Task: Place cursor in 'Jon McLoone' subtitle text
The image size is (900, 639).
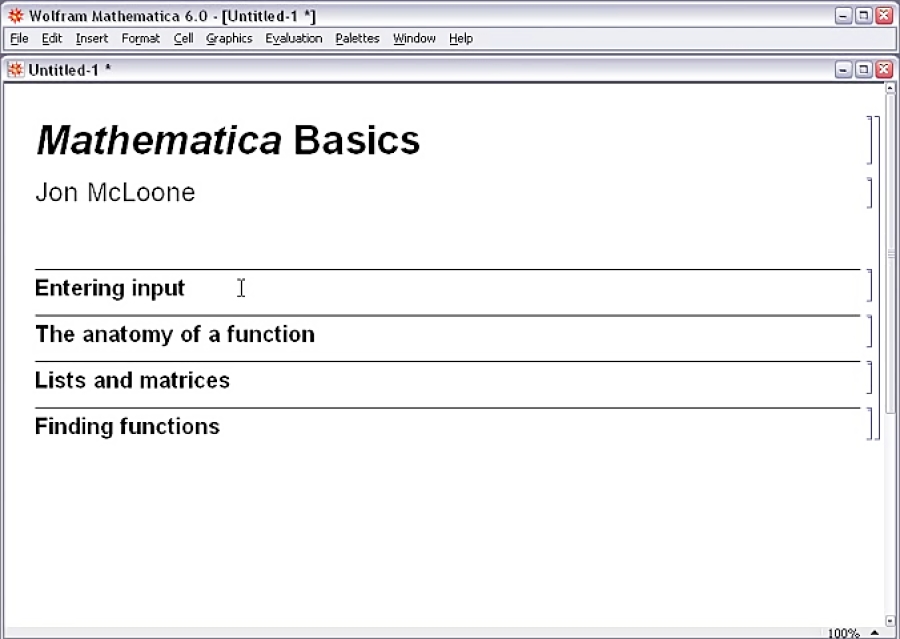Action: pyautogui.click(x=115, y=193)
